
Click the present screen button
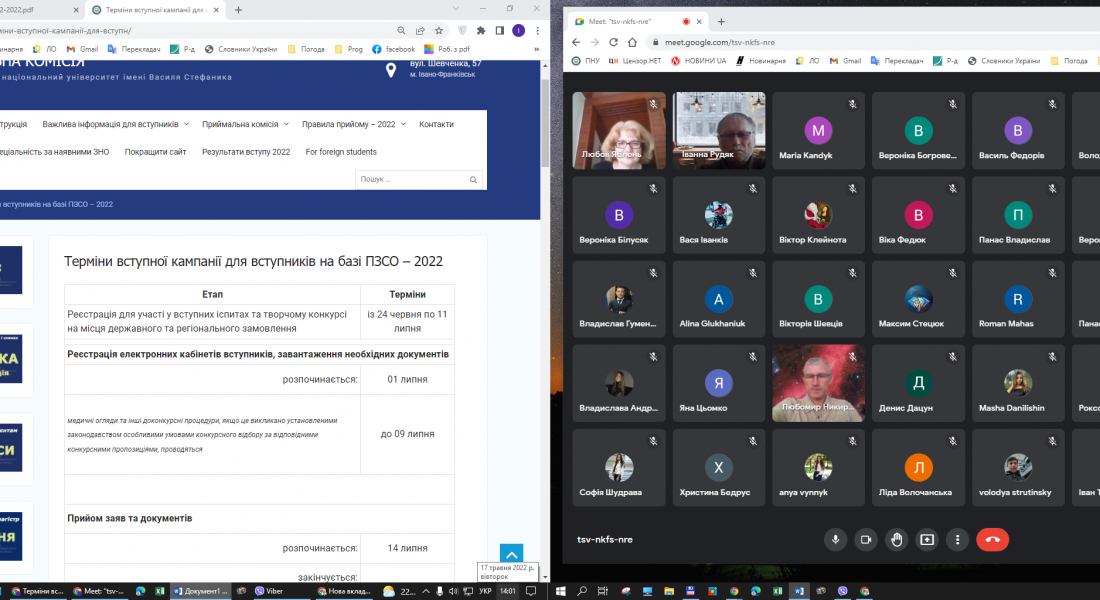pos(927,539)
